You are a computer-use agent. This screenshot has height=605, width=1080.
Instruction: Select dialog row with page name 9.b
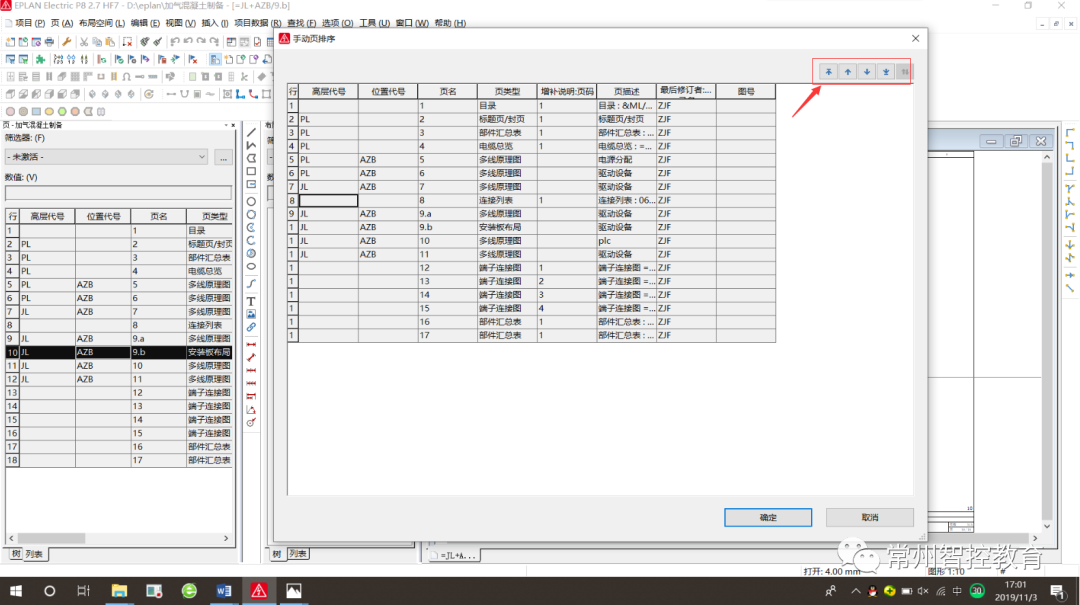point(531,227)
